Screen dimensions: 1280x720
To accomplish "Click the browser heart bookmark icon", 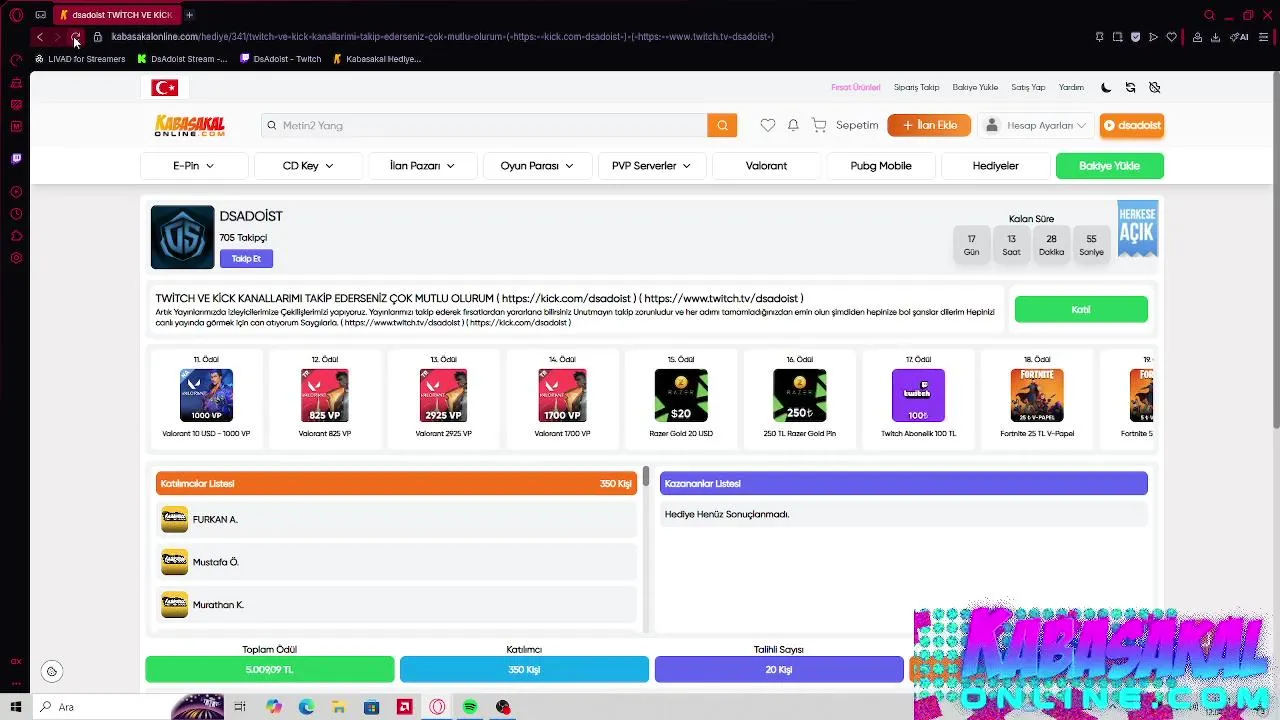I will pyautogui.click(x=1171, y=37).
